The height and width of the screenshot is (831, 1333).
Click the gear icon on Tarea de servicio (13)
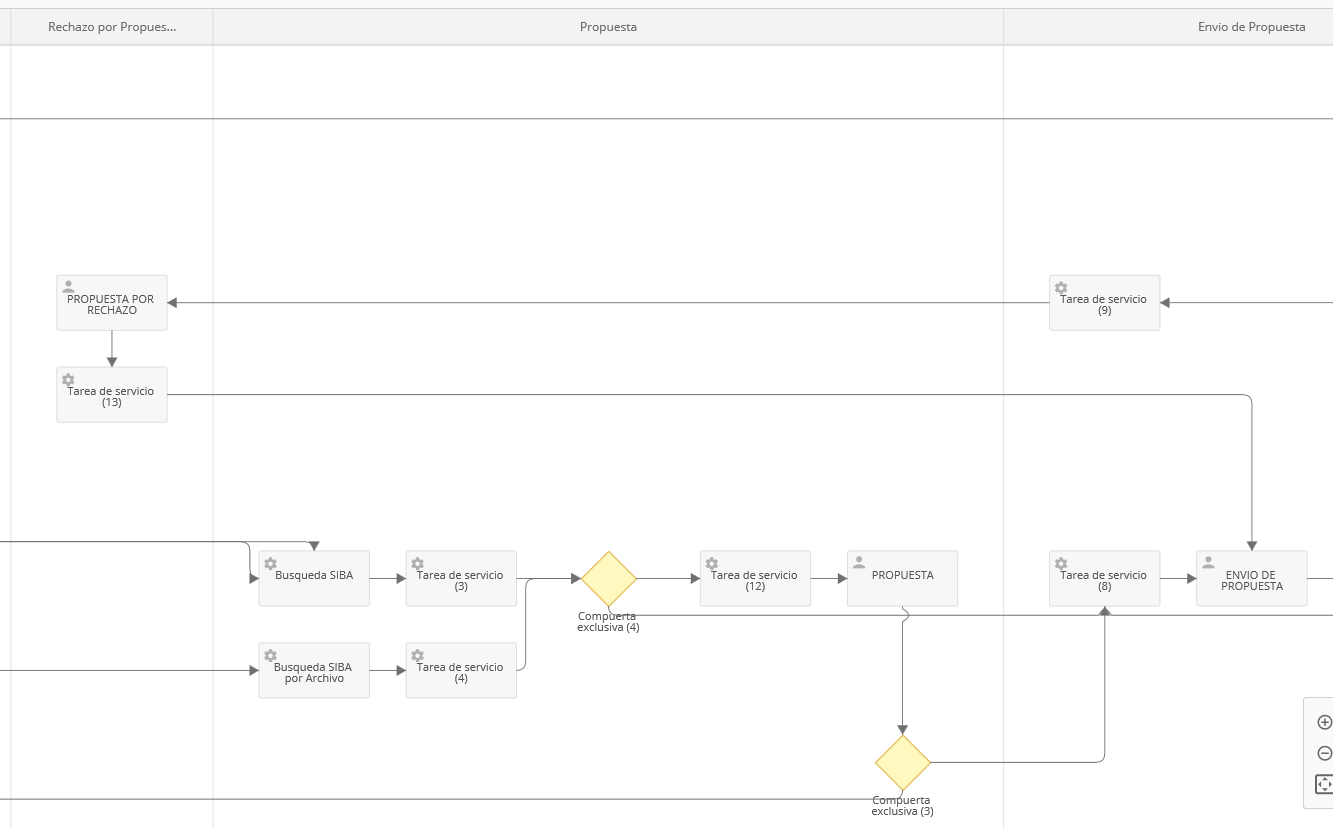69,380
